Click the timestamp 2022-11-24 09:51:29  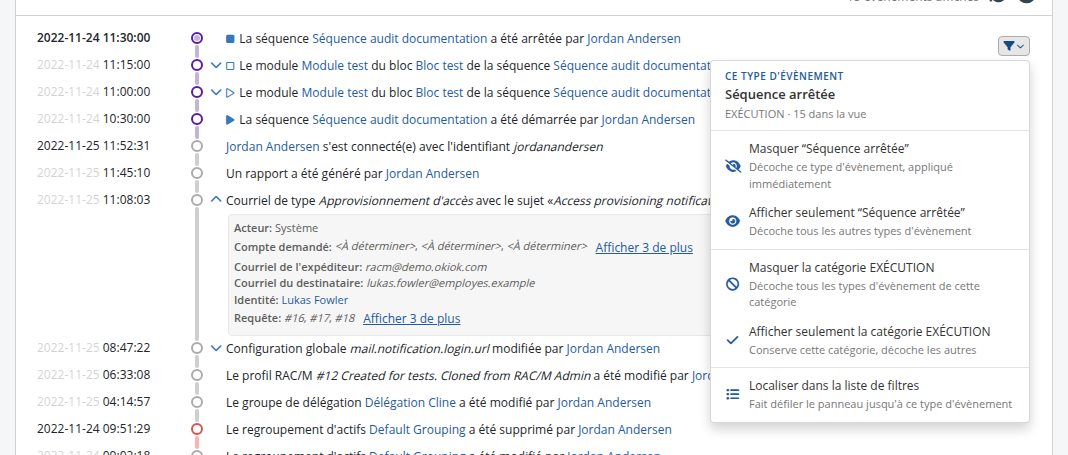tap(93, 429)
